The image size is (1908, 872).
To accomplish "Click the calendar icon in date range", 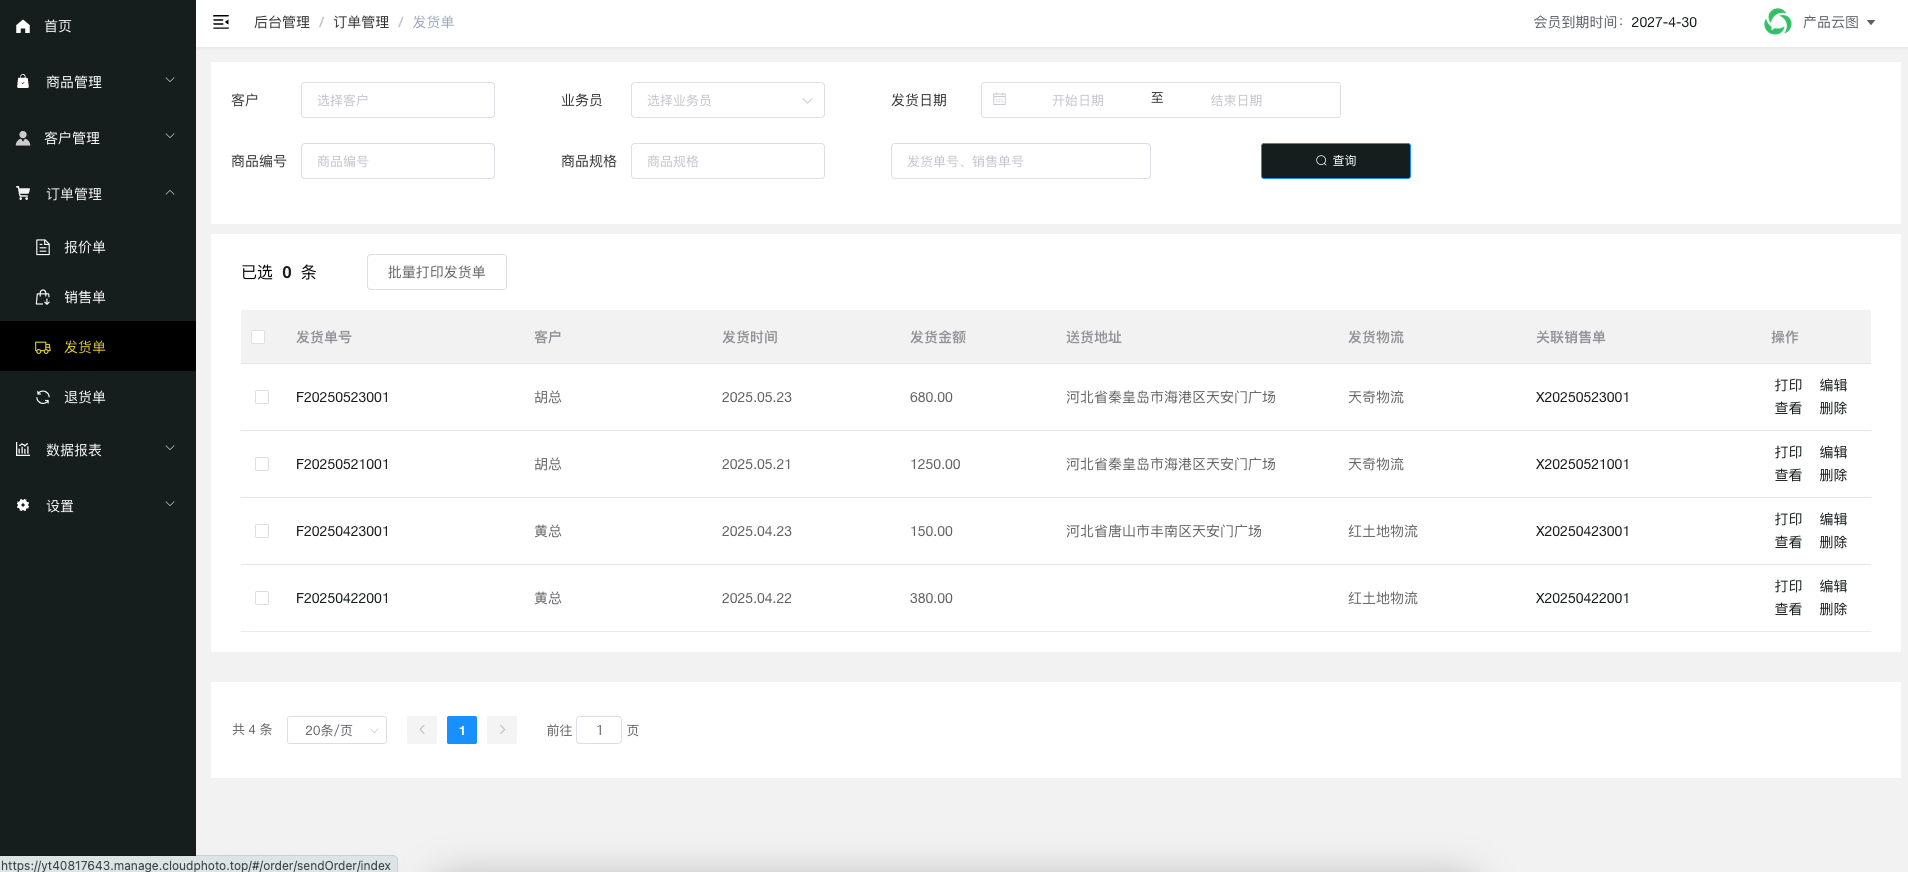I will 999,99.
